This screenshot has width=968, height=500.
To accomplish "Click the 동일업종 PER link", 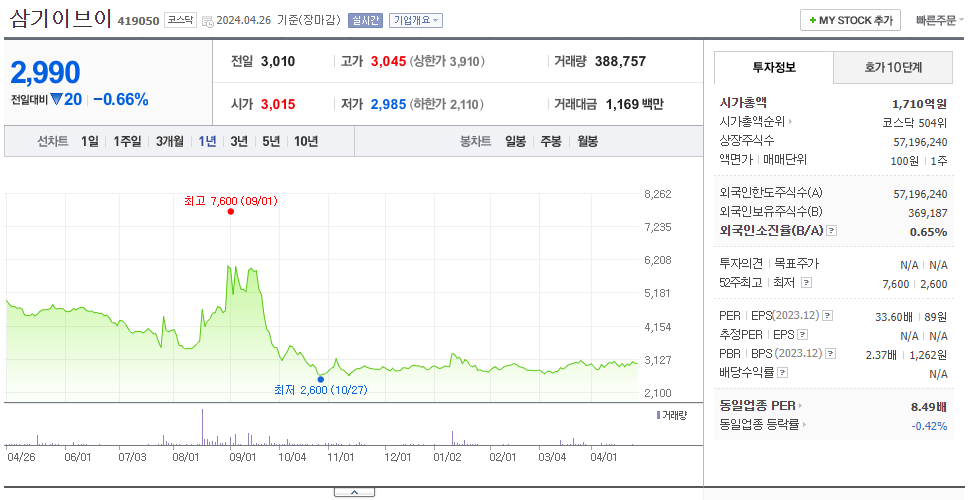I will (757, 406).
